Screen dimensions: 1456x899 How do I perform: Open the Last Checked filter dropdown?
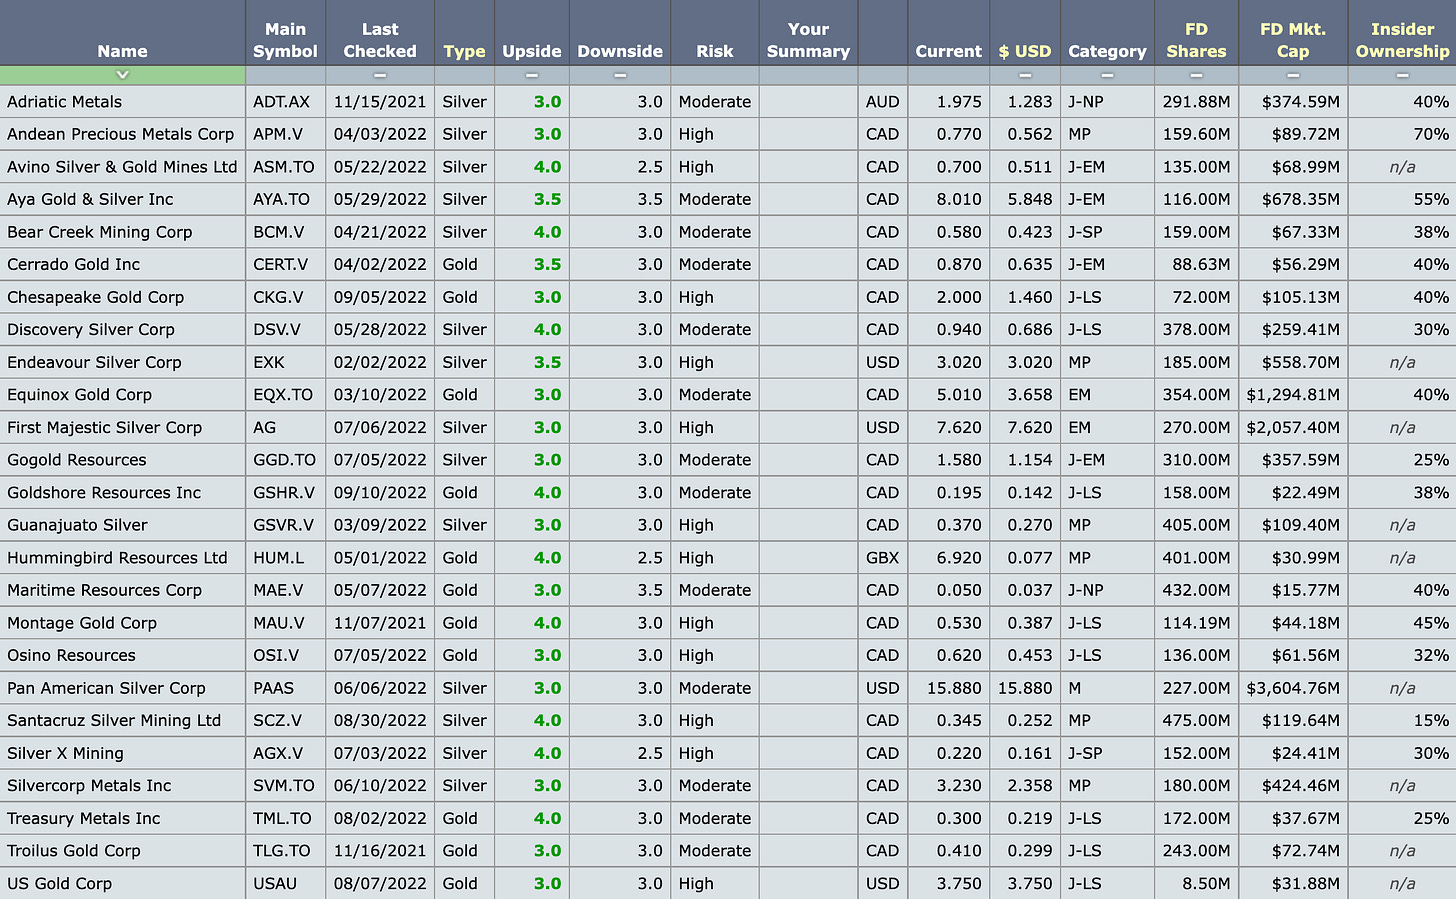click(380, 75)
